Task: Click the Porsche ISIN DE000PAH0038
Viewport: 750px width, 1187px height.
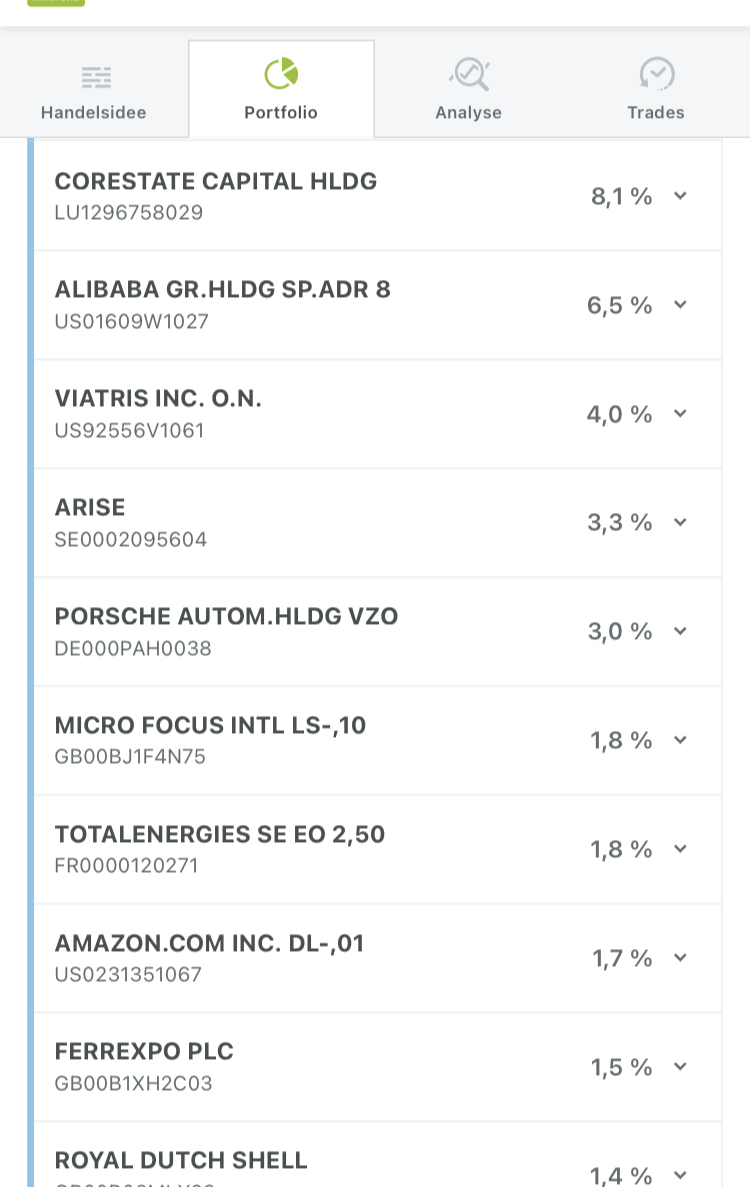Action: coord(133,649)
